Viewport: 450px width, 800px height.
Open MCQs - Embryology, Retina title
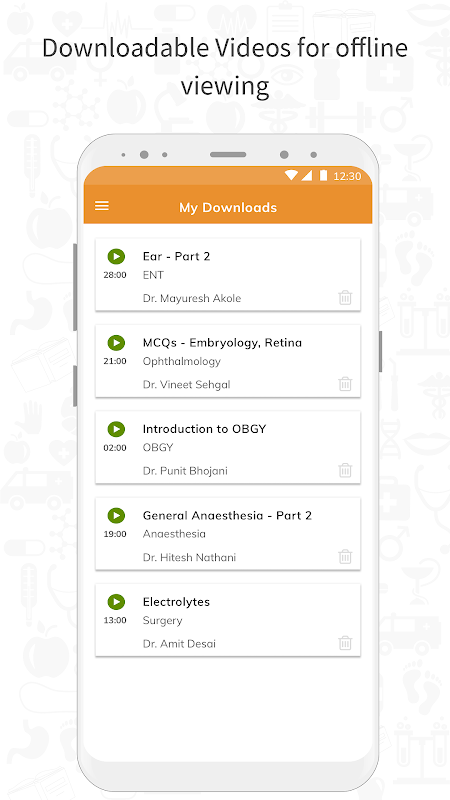pyautogui.click(x=222, y=343)
